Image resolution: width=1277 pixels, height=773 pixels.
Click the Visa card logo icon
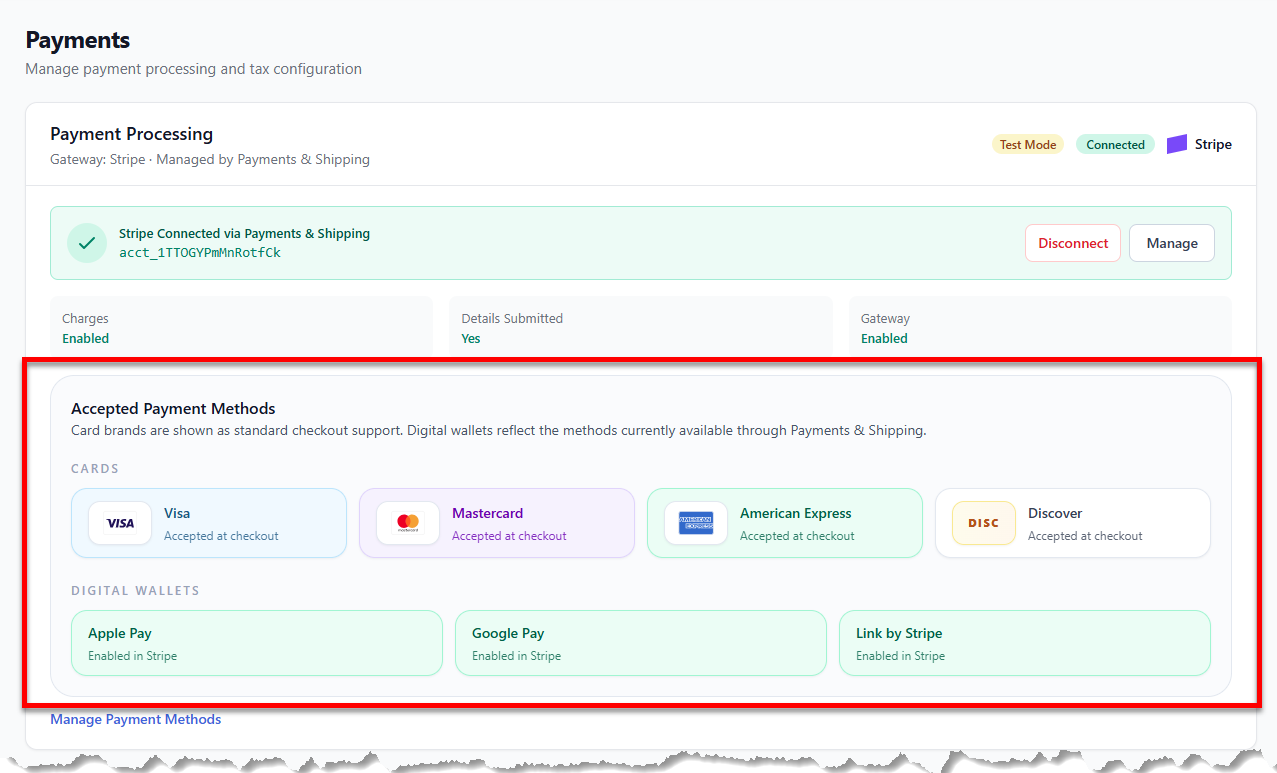click(120, 523)
